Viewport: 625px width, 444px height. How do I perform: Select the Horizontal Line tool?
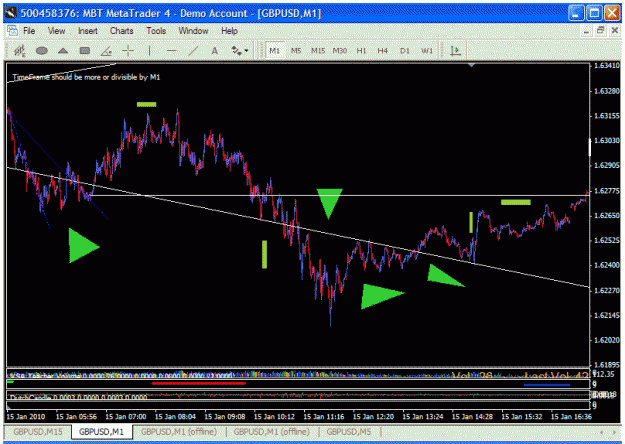tap(171, 51)
